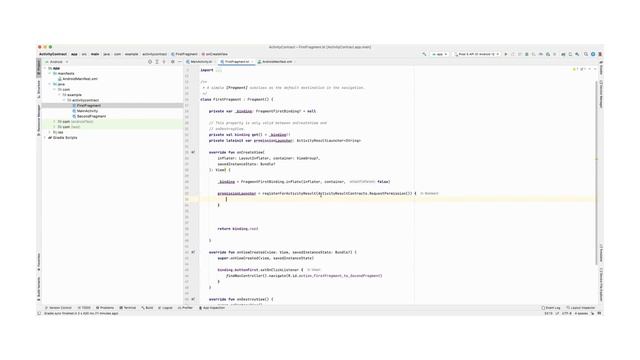The width and height of the screenshot is (640, 360).
Task: Click the blue account icon in toolbar
Action: point(593,54)
